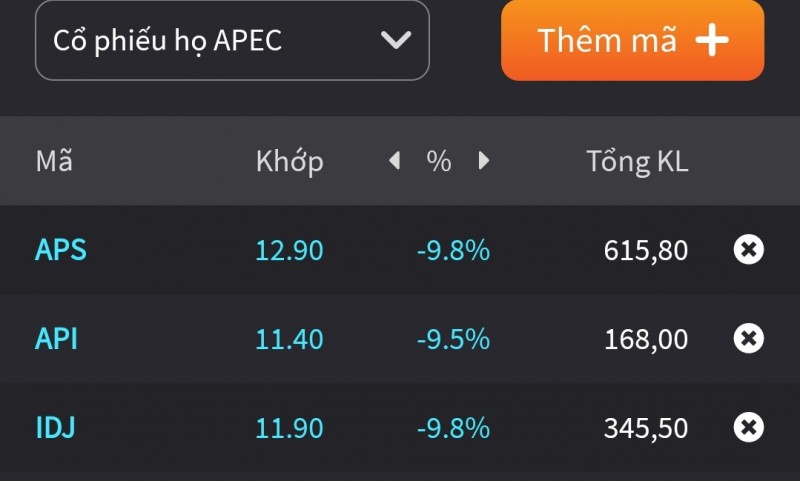Image resolution: width=800 pixels, height=481 pixels.
Task: Click the % column header
Action: [439, 161]
